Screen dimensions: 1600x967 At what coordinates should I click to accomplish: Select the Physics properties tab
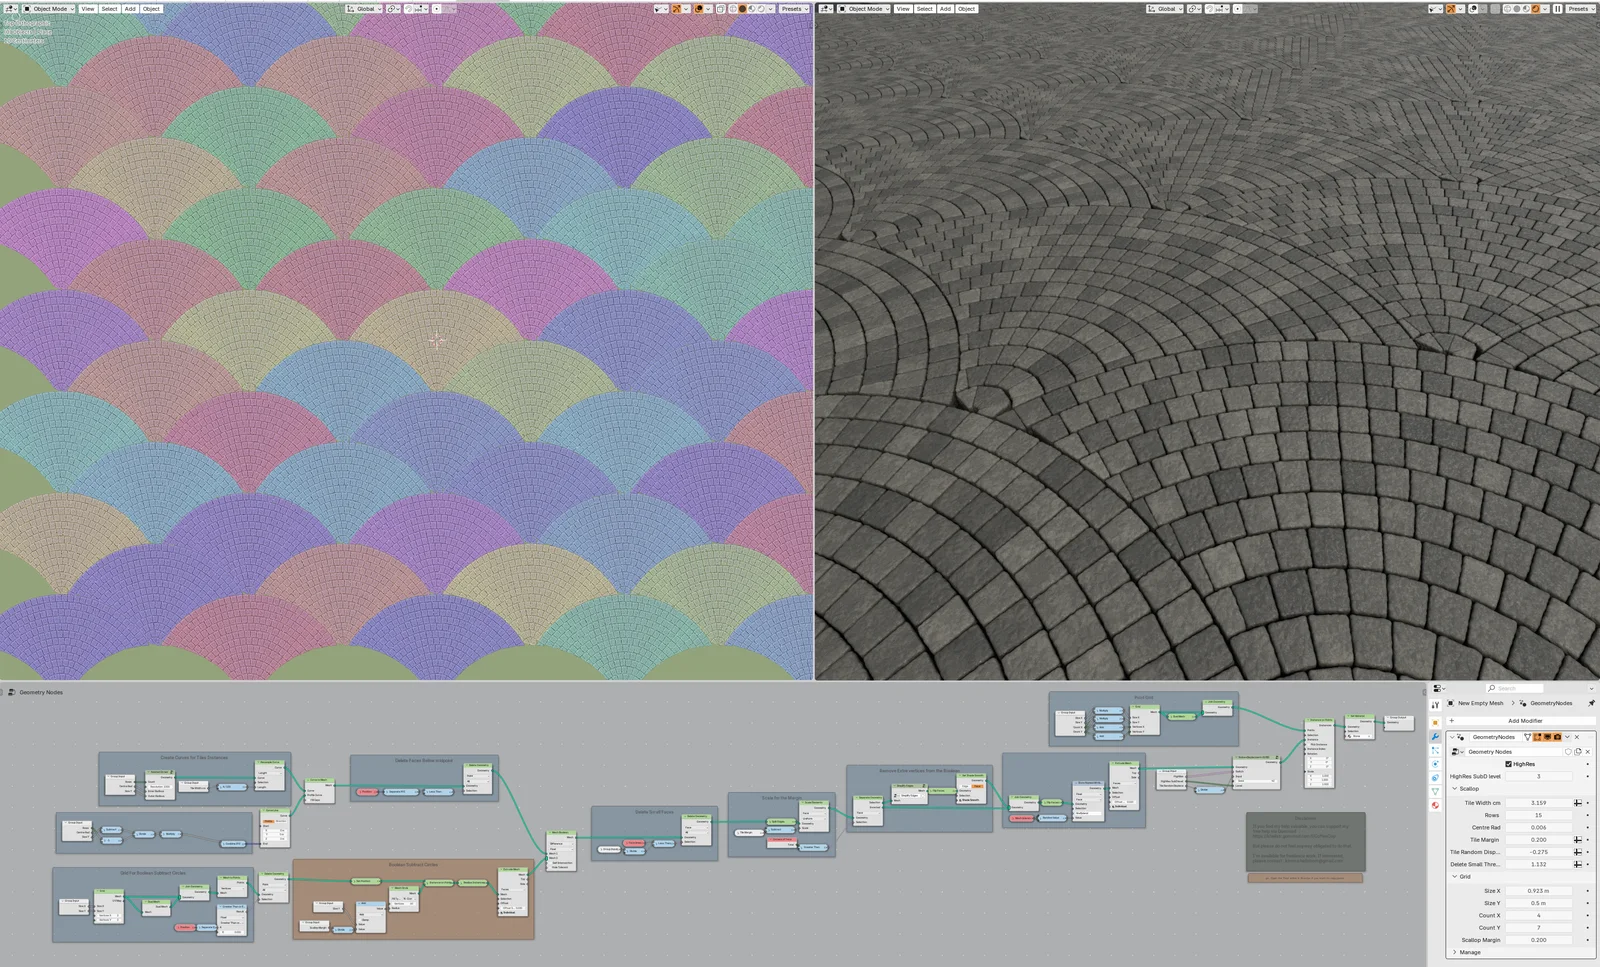coord(1436,764)
